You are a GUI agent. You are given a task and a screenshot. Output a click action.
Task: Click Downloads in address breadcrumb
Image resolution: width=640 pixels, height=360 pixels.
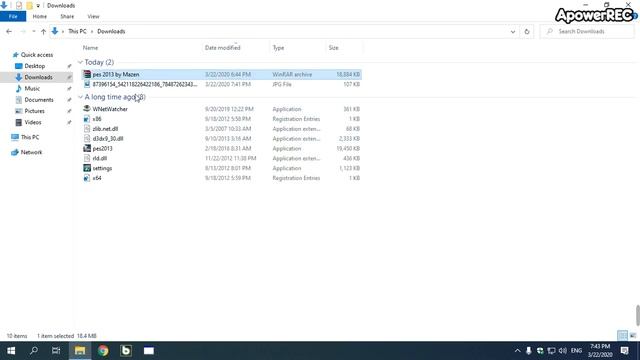[111, 31]
